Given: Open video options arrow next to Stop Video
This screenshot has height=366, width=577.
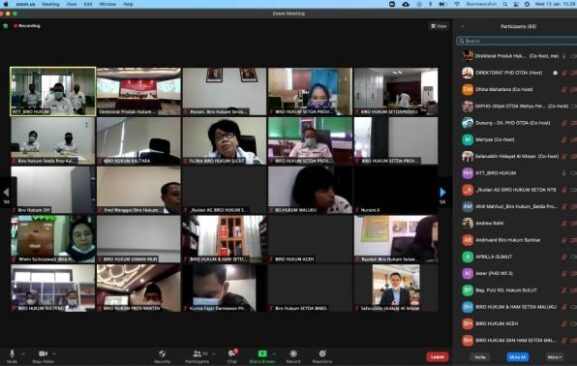Looking at the screenshot, I should click(x=54, y=354).
